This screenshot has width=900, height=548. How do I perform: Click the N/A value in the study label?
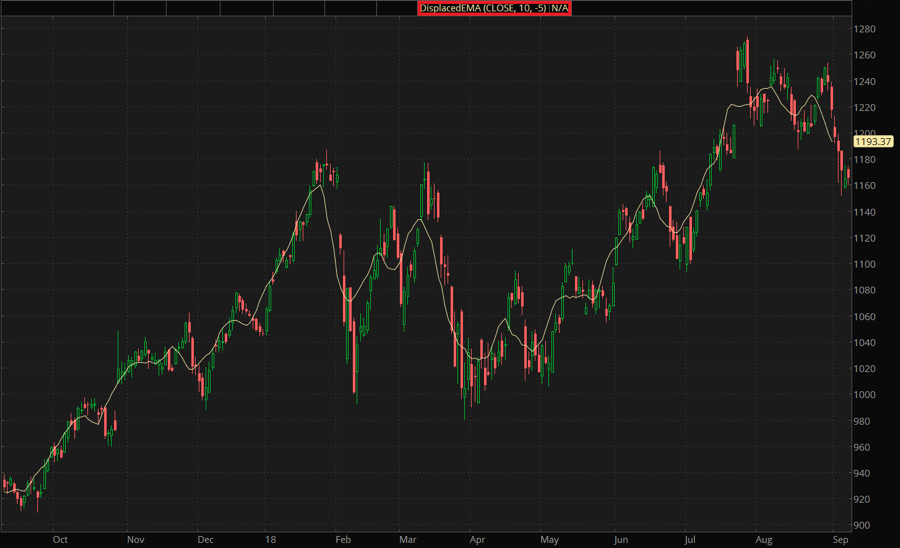pyautogui.click(x=560, y=8)
